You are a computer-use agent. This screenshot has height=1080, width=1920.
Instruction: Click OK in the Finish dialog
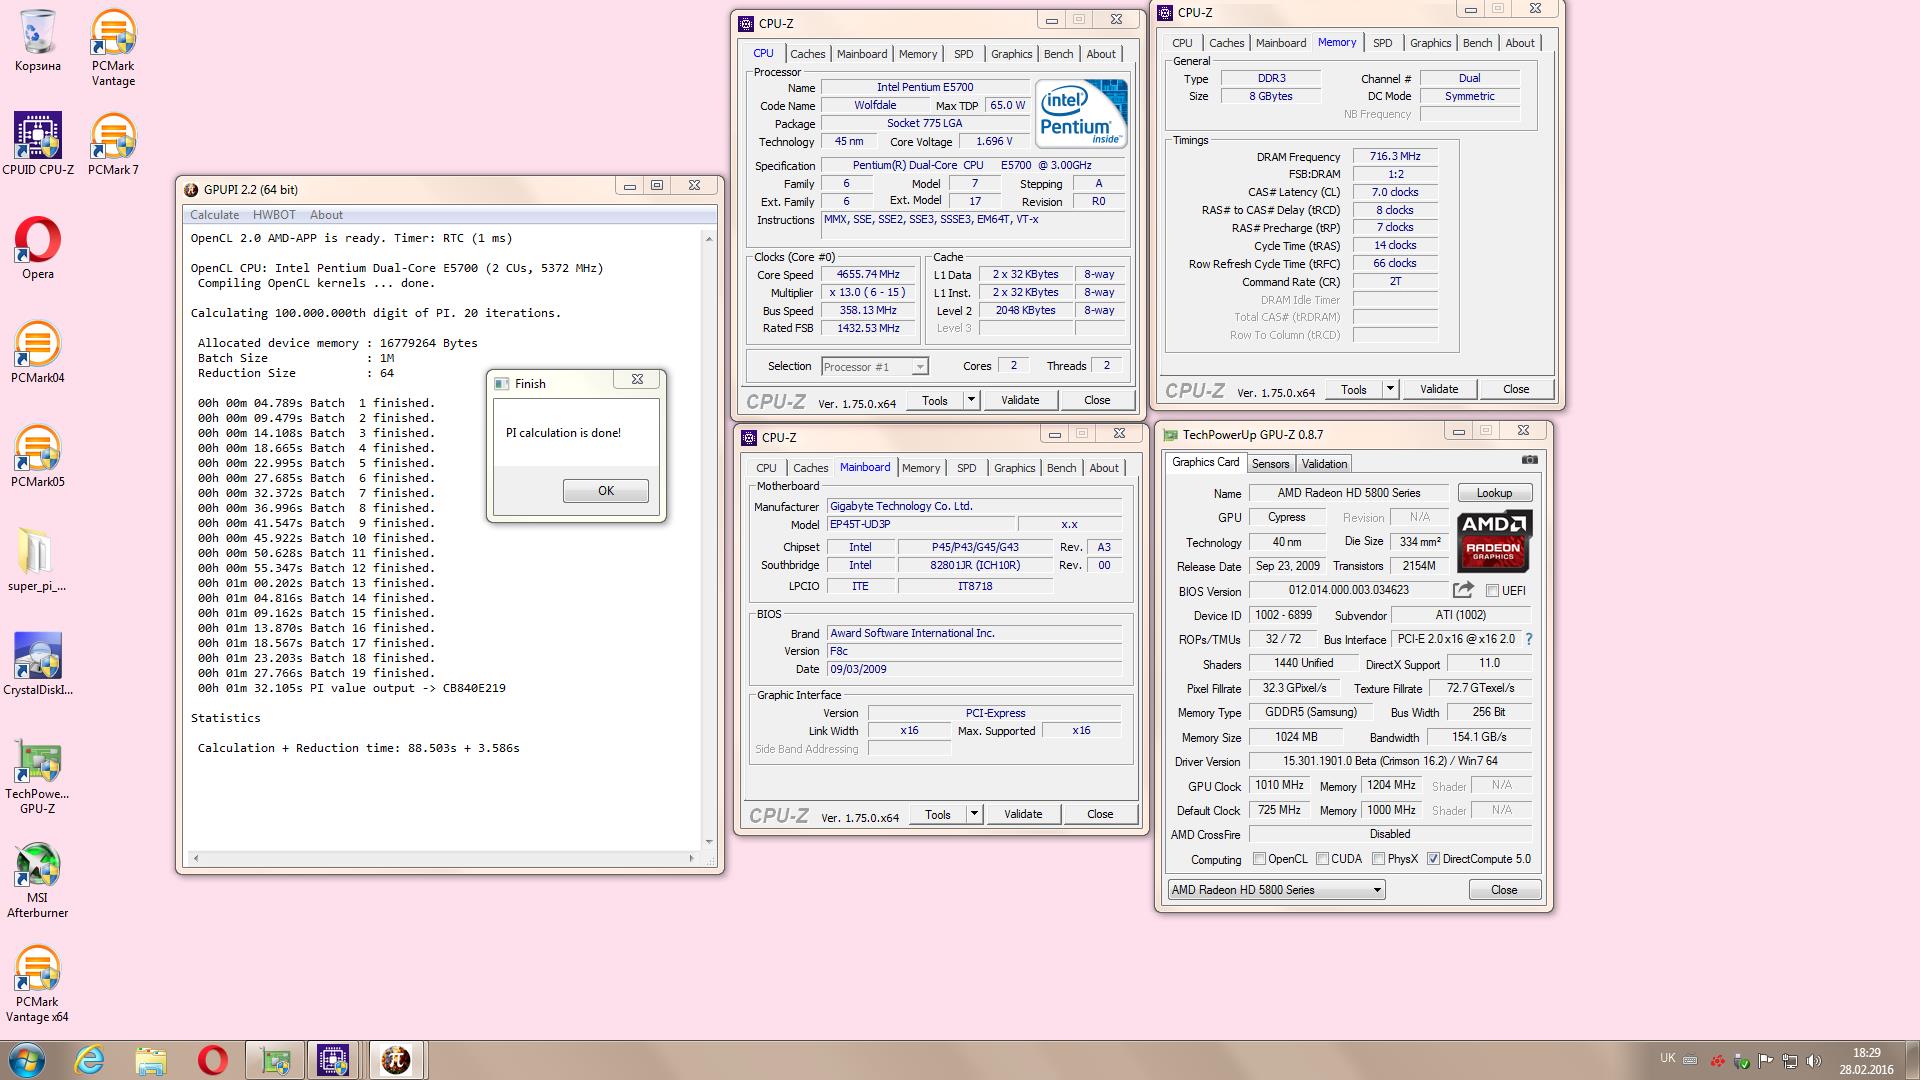605,491
